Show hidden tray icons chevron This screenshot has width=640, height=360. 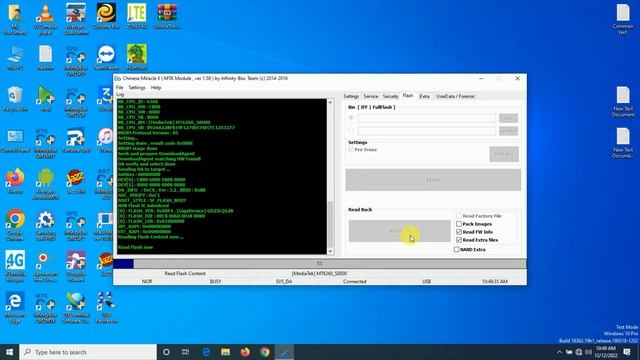pos(559,352)
